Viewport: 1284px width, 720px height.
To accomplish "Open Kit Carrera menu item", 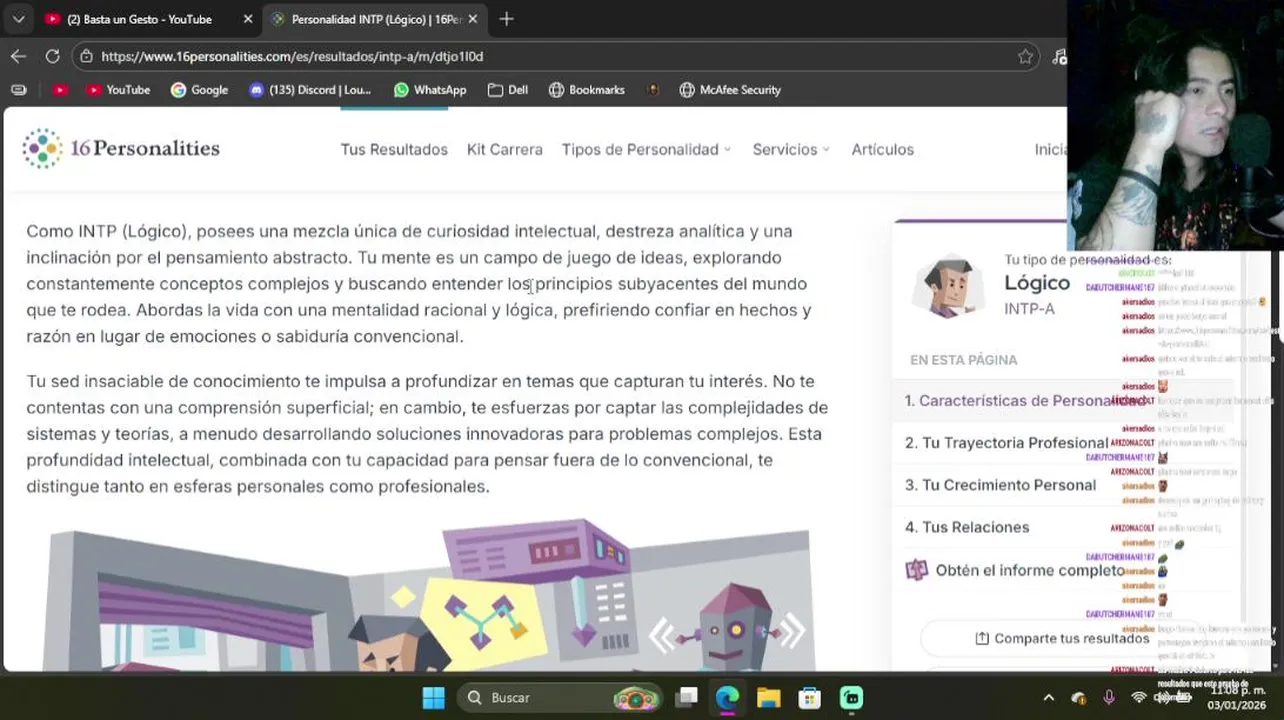I will (x=504, y=149).
